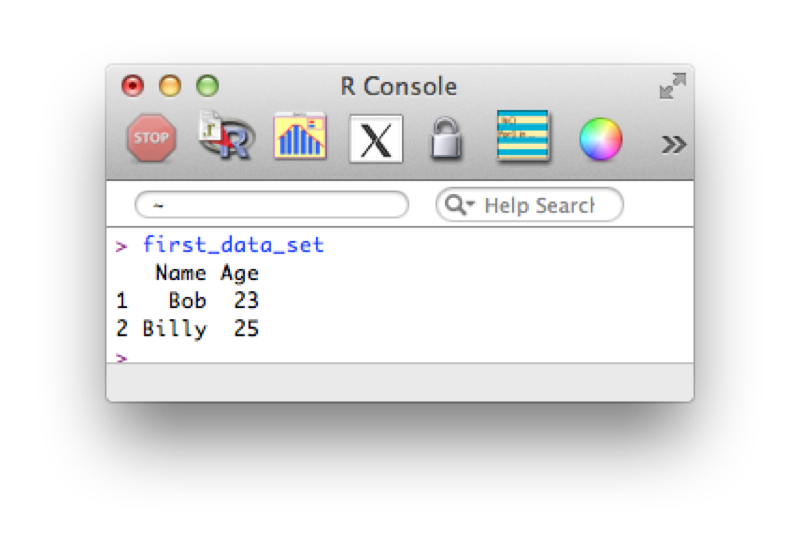Minimize the window with the yellow button
The image size is (800, 549).
point(170,86)
